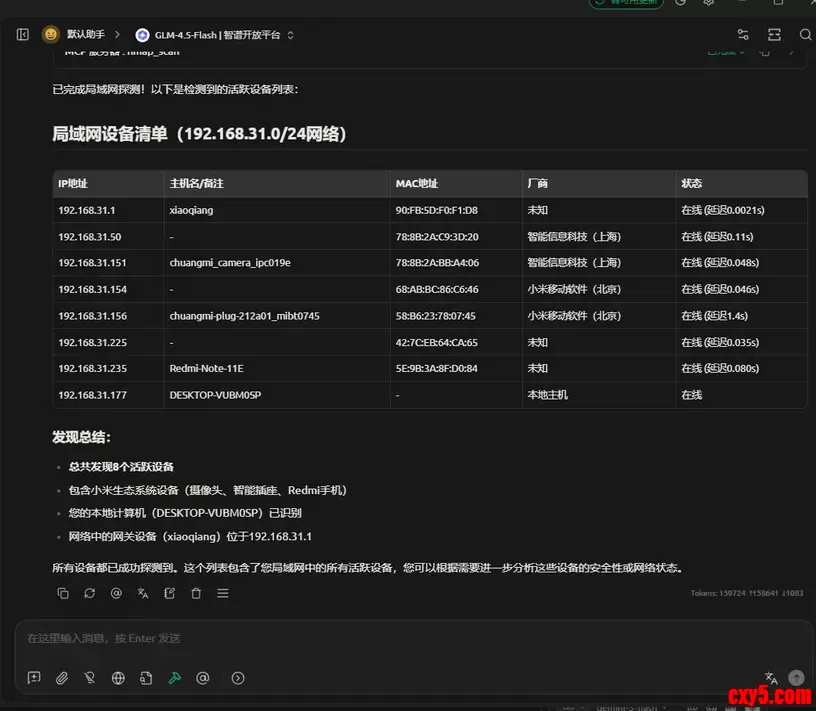Select the 192.168.31.177 IP cell
Viewport: 816px width, 711px height.
click(x=108, y=395)
